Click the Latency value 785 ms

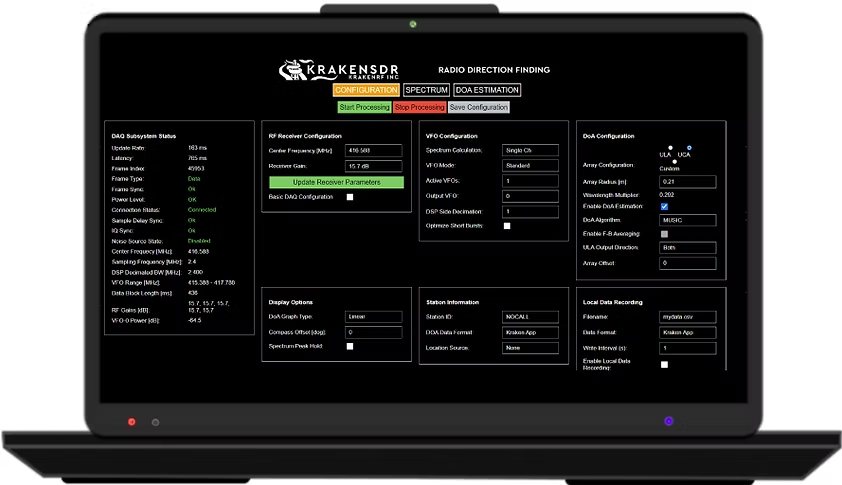coord(198,158)
